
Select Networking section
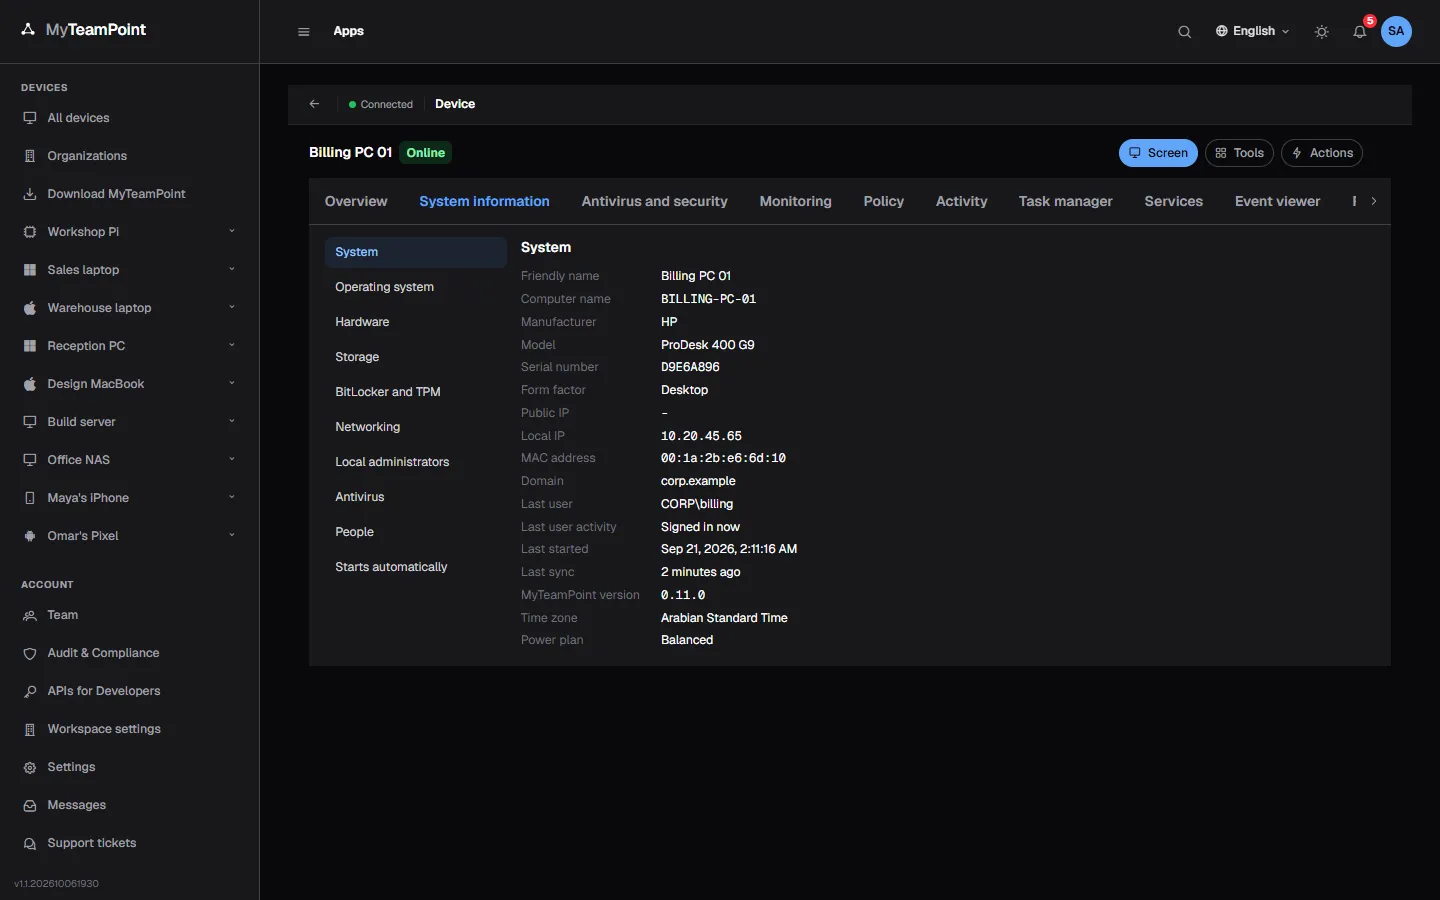[416, 427]
